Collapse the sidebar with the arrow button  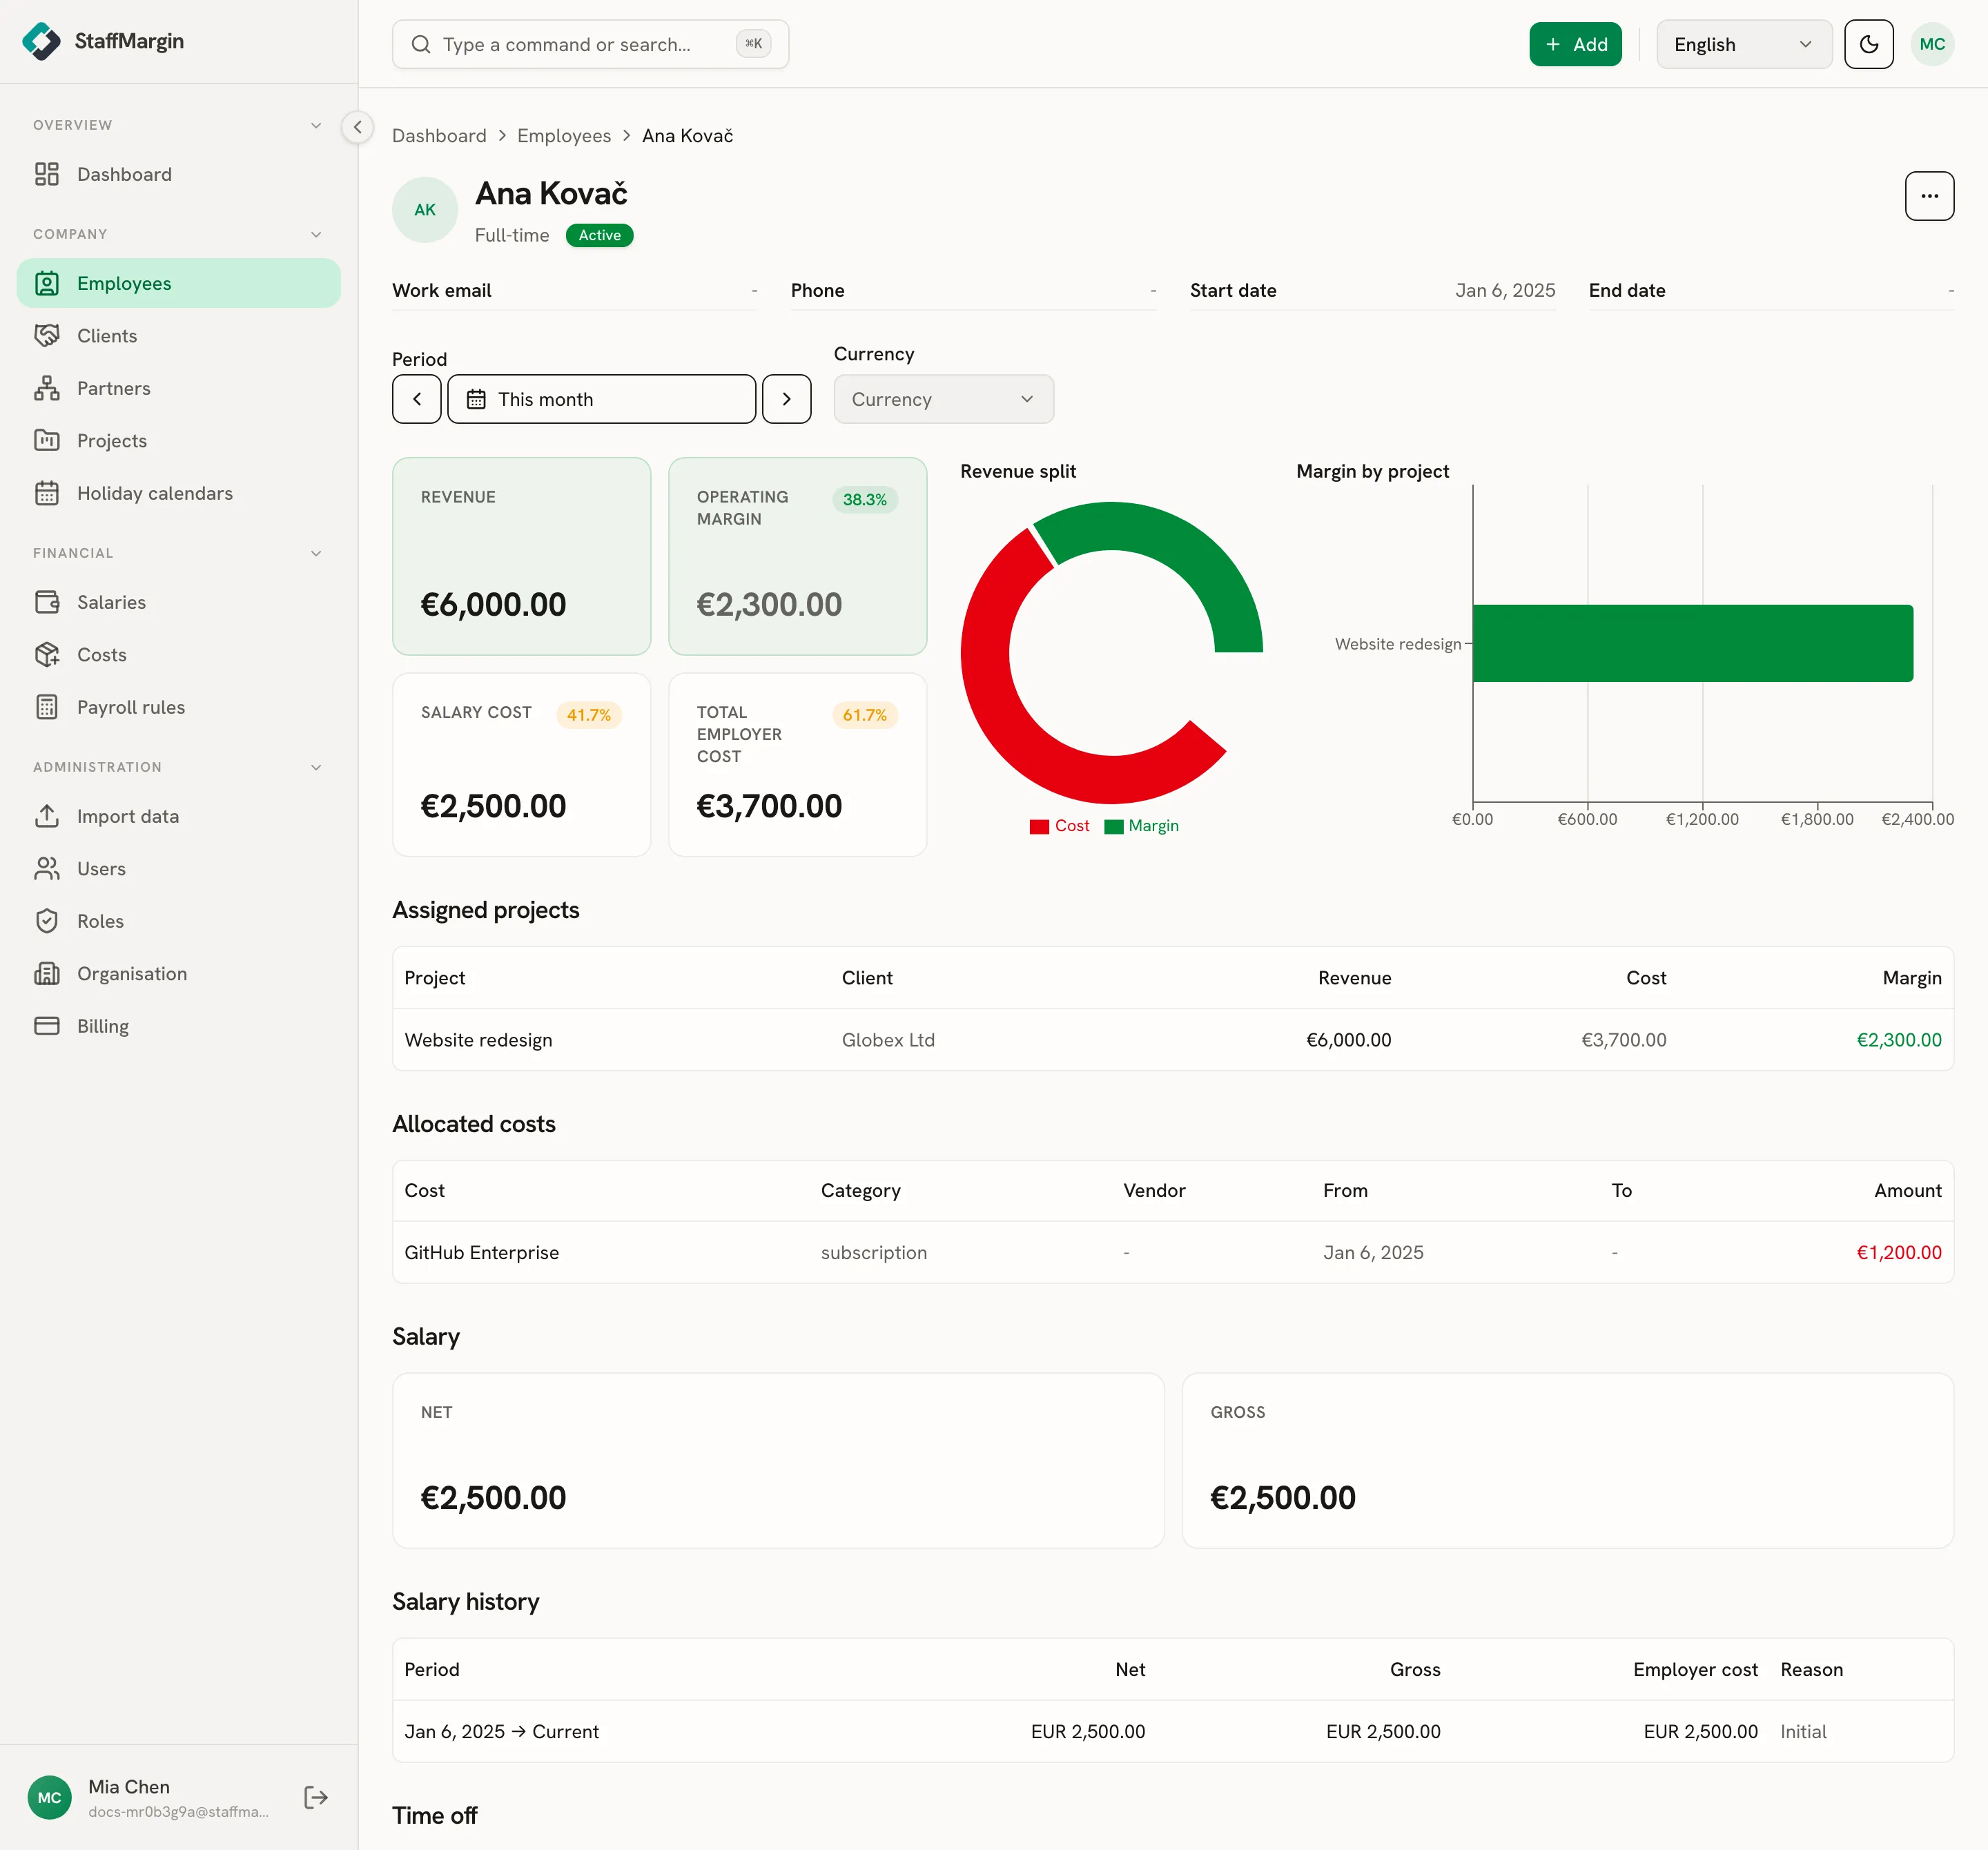click(x=357, y=127)
